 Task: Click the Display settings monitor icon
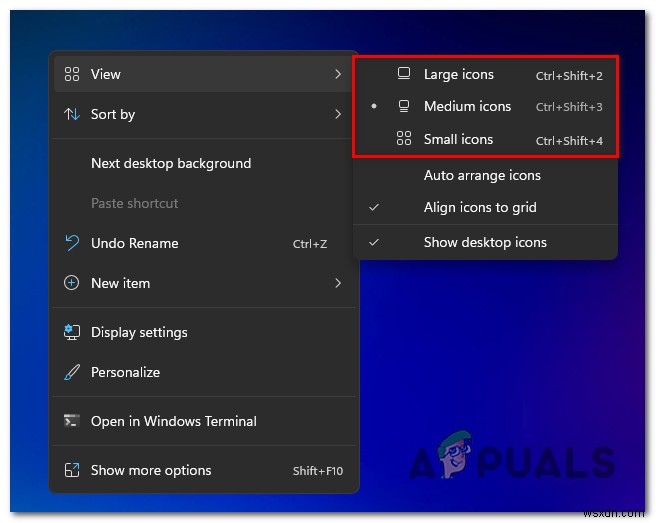pyautogui.click(x=72, y=332)
